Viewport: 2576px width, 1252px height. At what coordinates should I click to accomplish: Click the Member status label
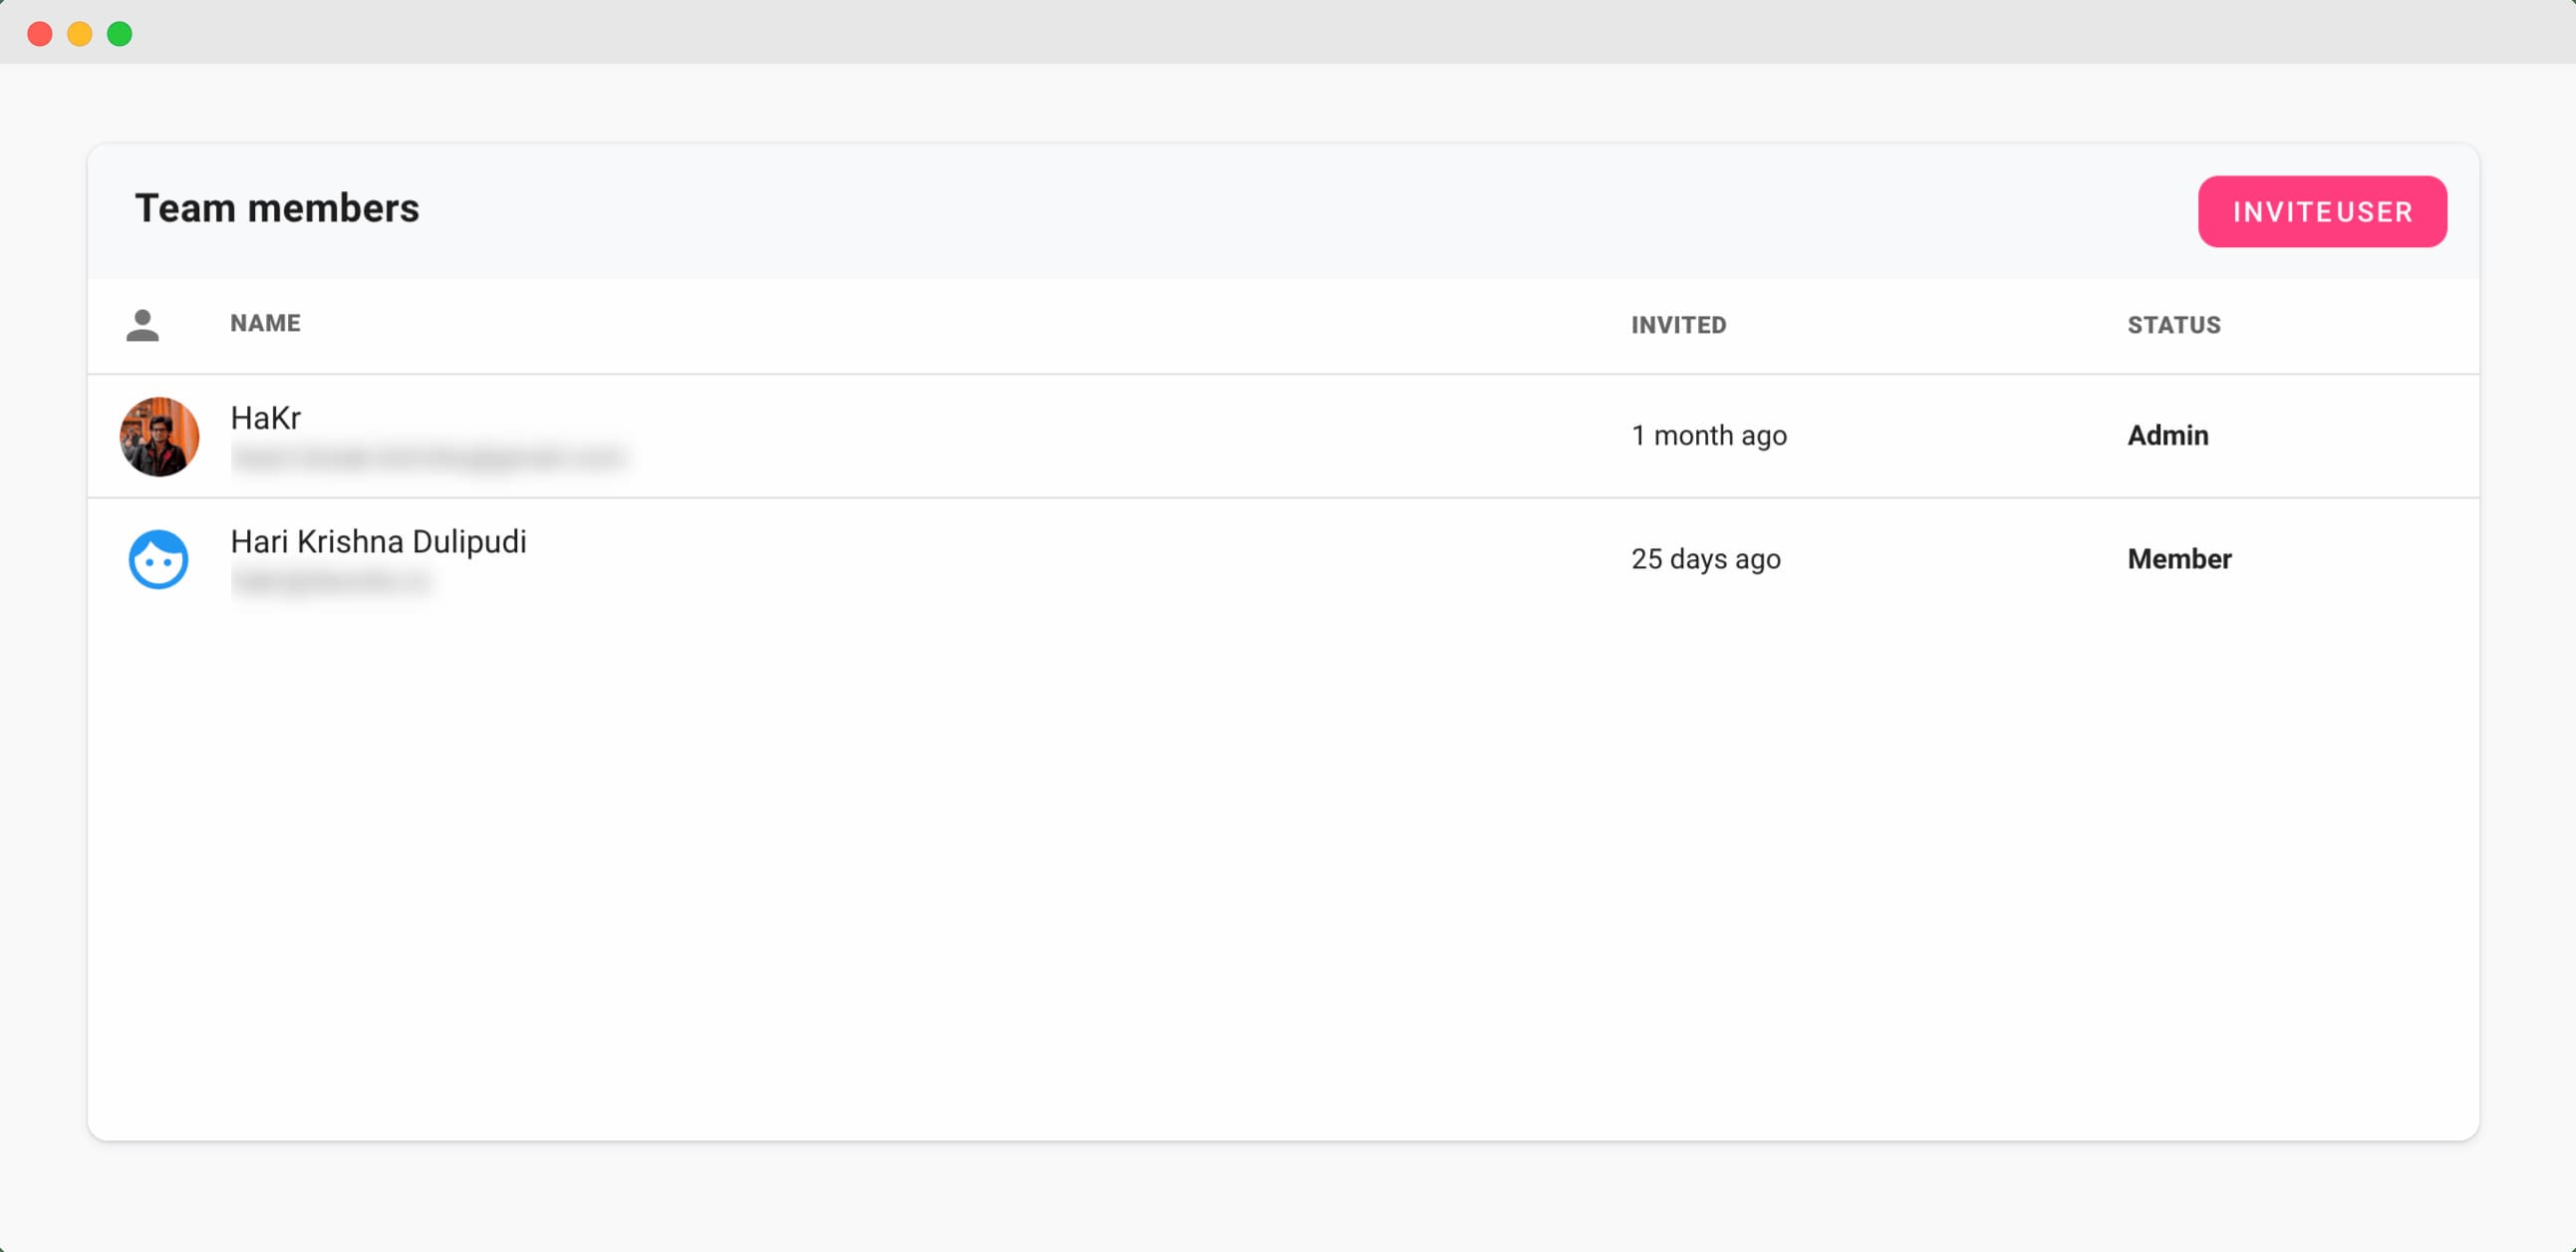2179,559
